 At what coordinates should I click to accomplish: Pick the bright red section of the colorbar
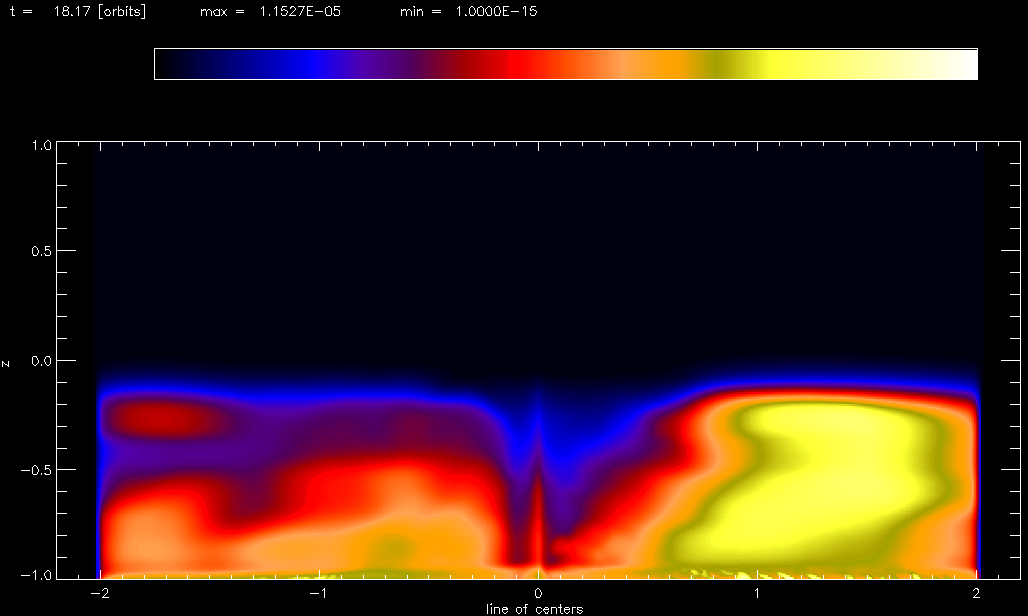520,64
